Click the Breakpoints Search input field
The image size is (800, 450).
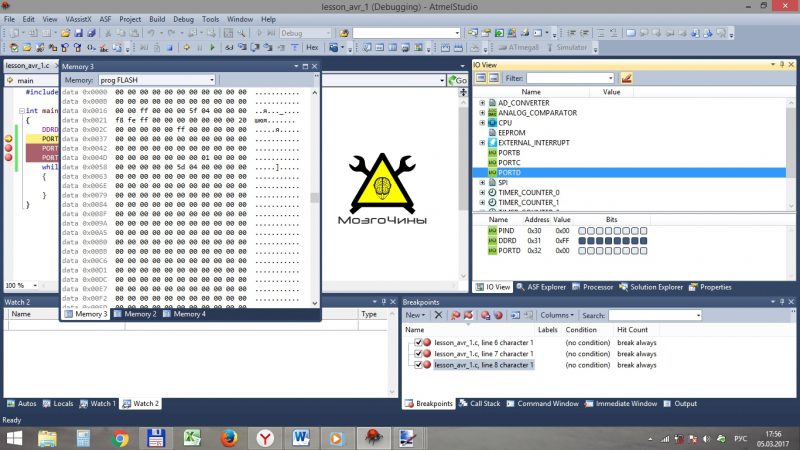click(x=655, y=315)
